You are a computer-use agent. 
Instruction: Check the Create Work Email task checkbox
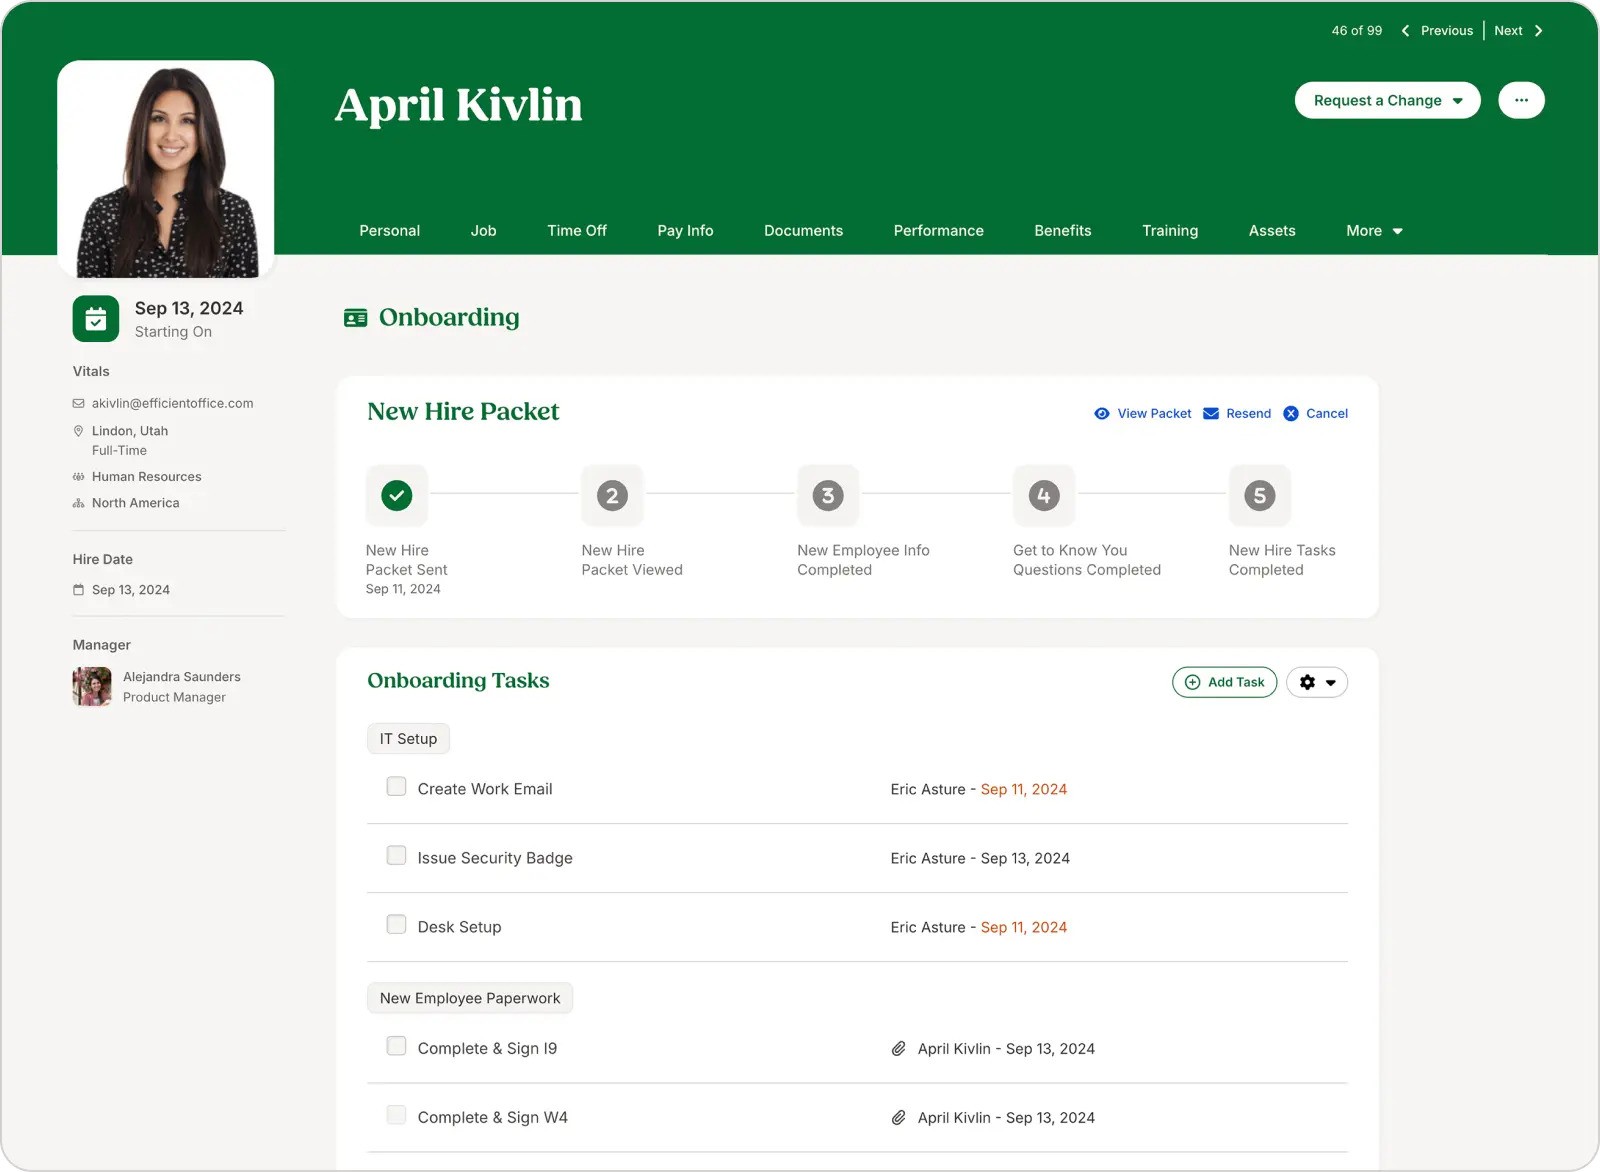click(x=396, y=787)
